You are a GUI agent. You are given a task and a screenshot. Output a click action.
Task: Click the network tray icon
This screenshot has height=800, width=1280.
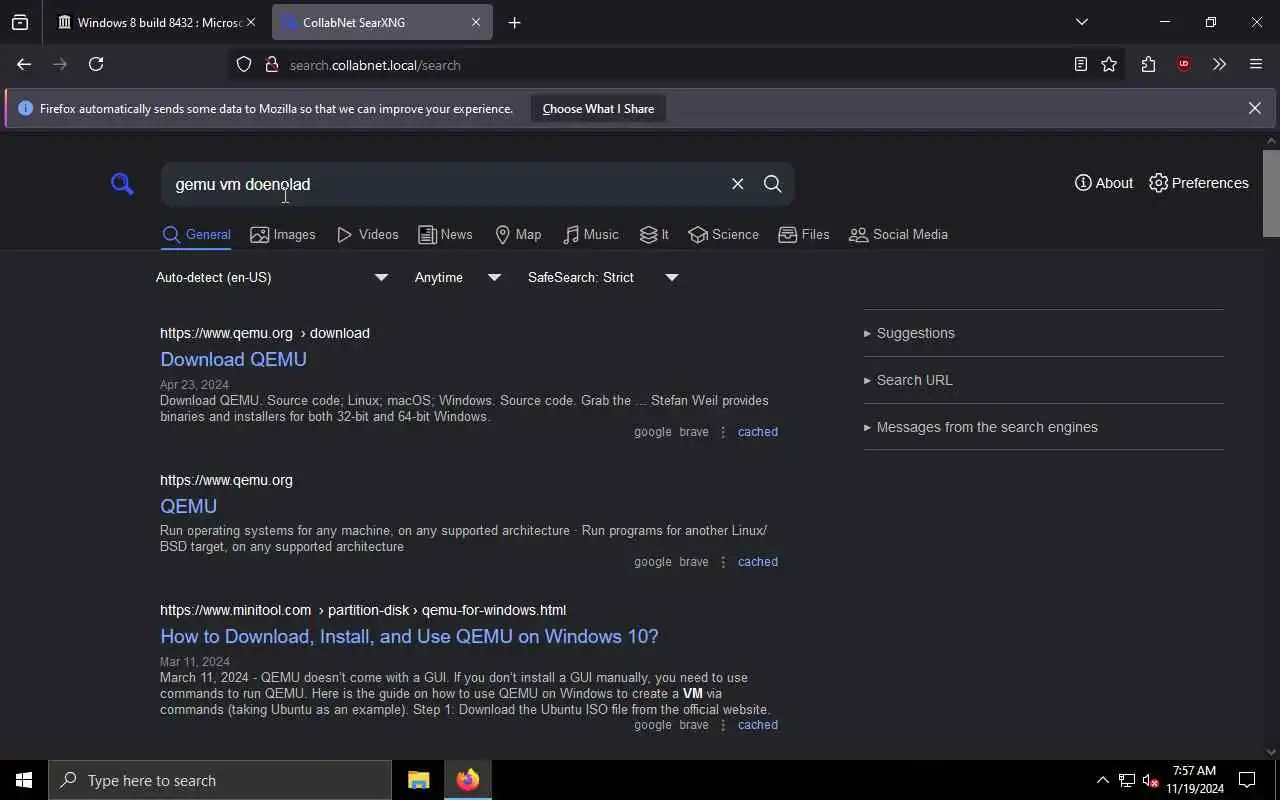click(1126, 780)
